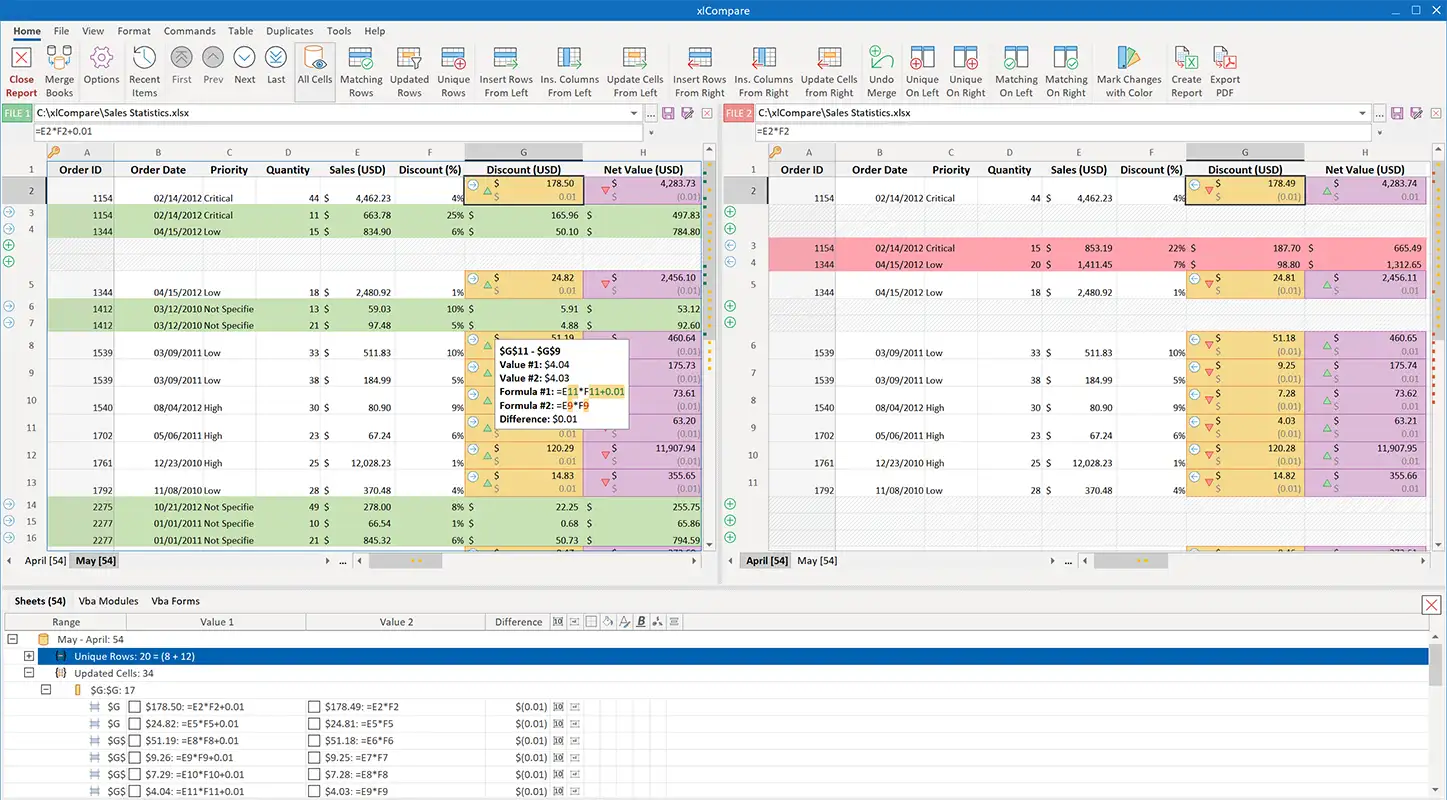The image size is (1447, 800).
Task: Apply bold formatting in the Difference panel toolbar
Action: click(640, 621)
